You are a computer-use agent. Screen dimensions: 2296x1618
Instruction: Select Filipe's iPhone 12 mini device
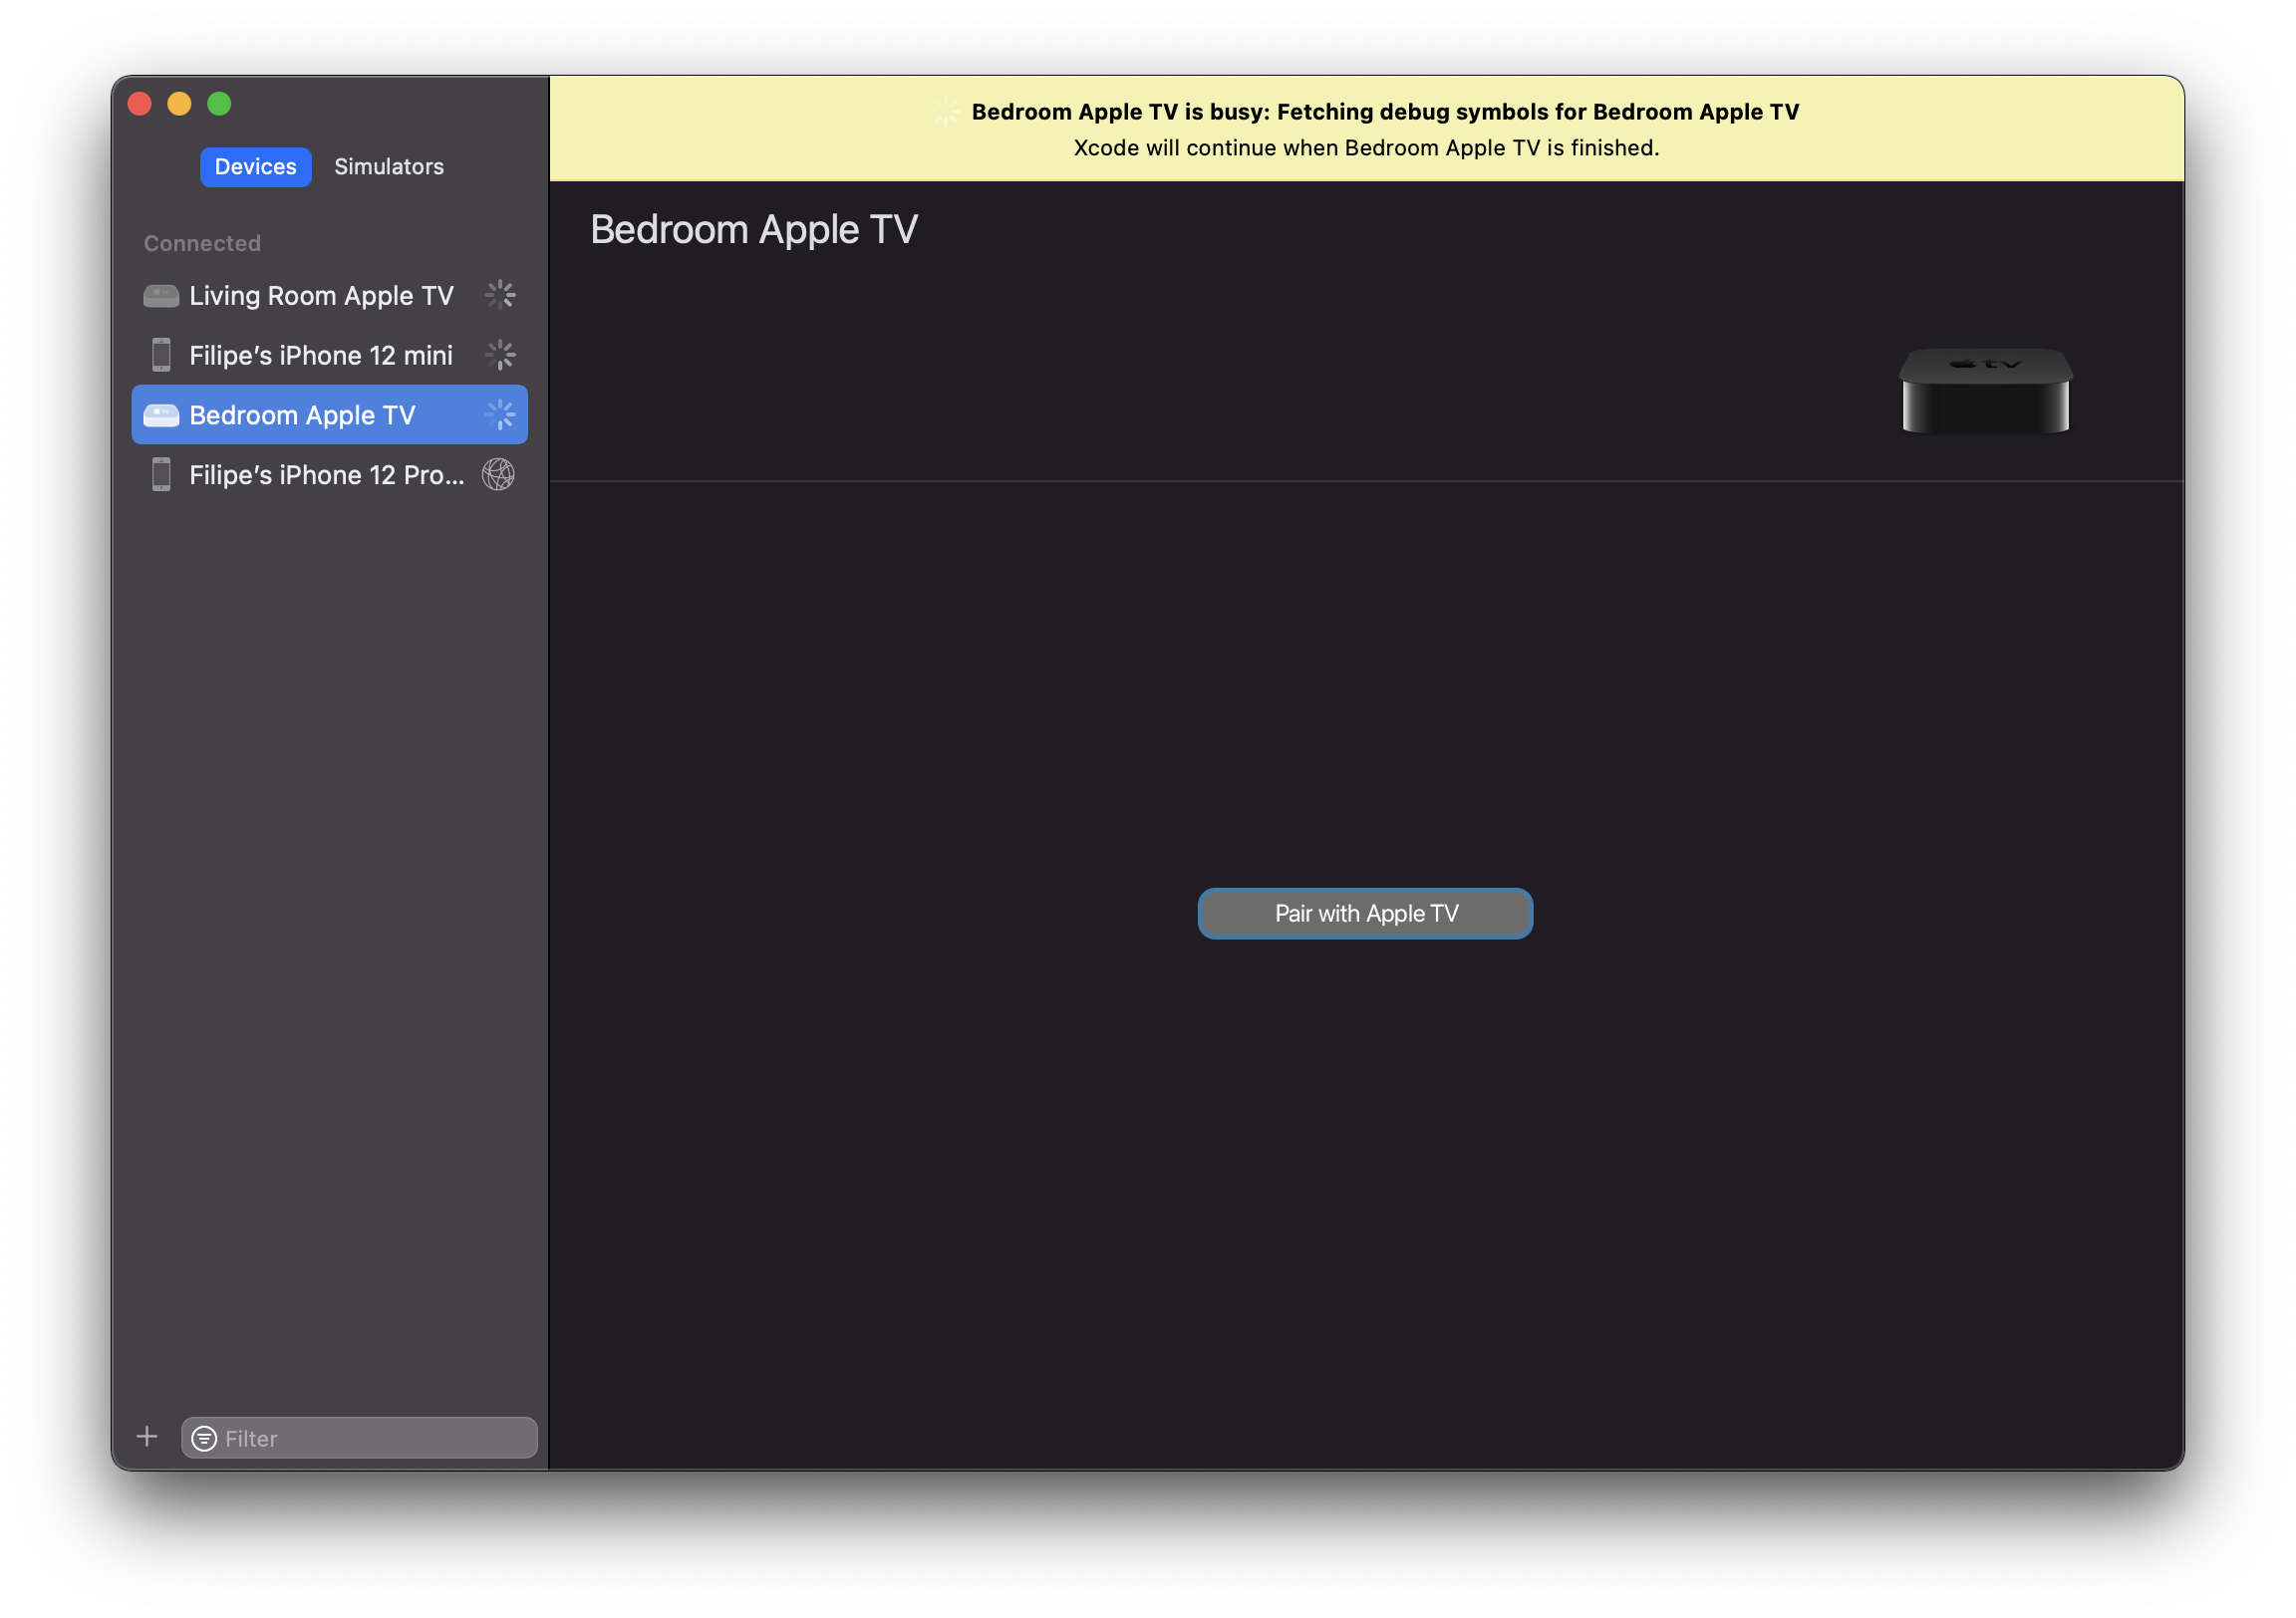[321, 356]
